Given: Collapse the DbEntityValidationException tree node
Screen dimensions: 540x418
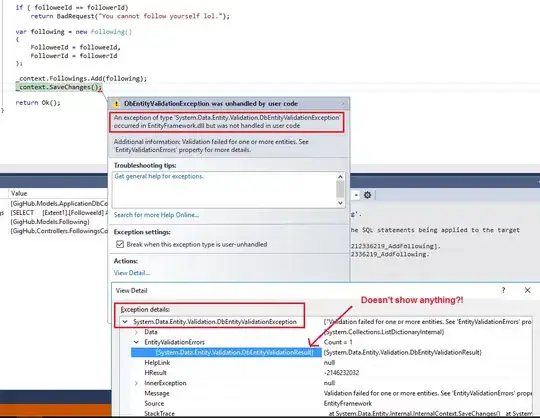Looking at the screenshot, I should pos(125,322).
